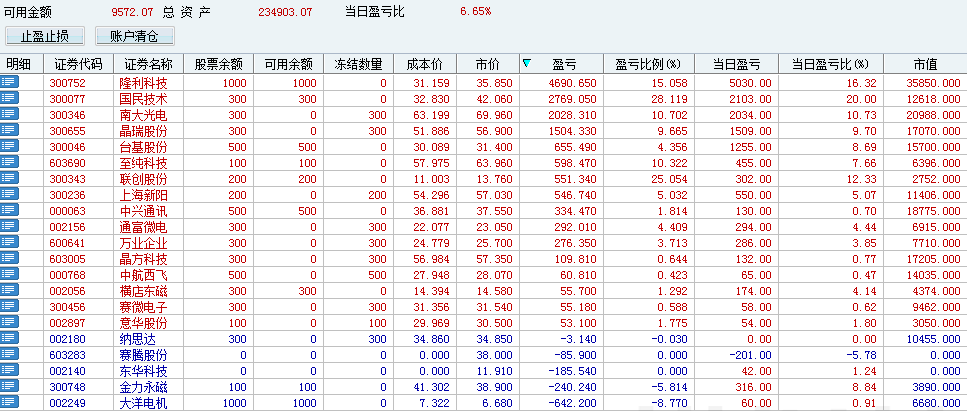Click the 账户清仓 button
Screen dimensions: 967x411
(x=134, y=36)
